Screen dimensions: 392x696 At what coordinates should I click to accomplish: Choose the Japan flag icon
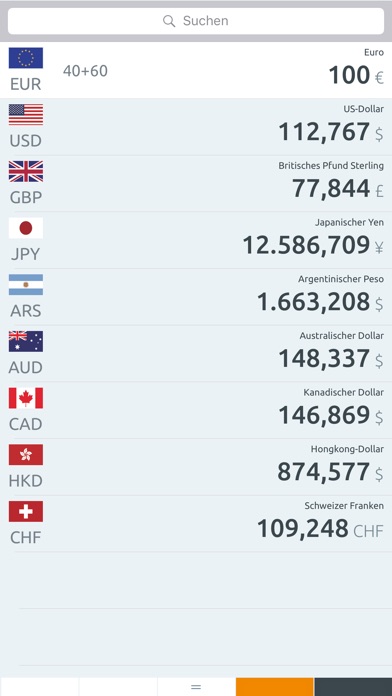(26, 228)
